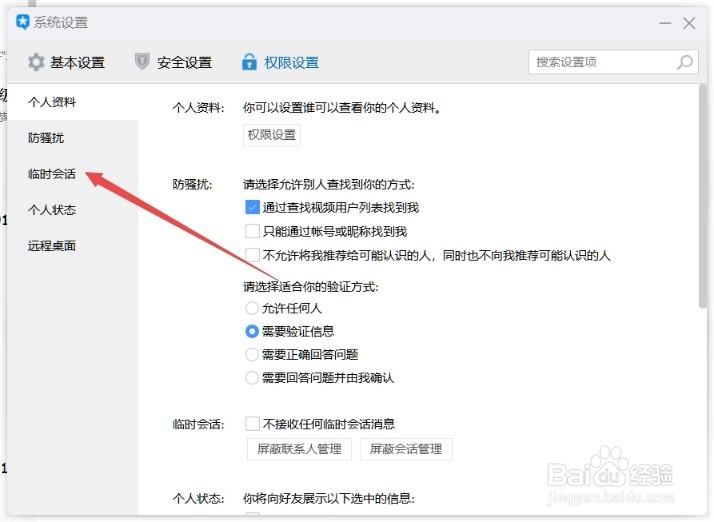Screen dimensions: 714x522
Task: Switch to the 安全设置 tab
Action: [x=173, y=62]
